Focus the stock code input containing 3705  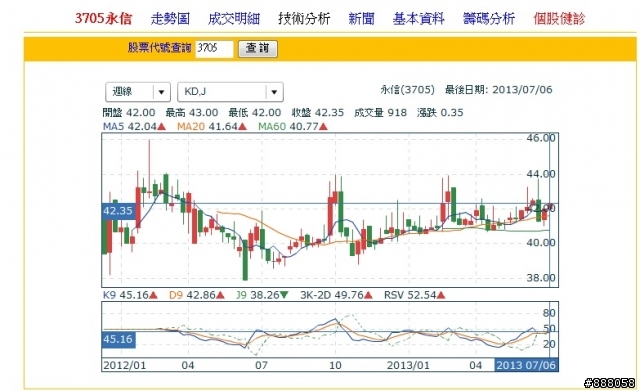click(x=214, y=49)
